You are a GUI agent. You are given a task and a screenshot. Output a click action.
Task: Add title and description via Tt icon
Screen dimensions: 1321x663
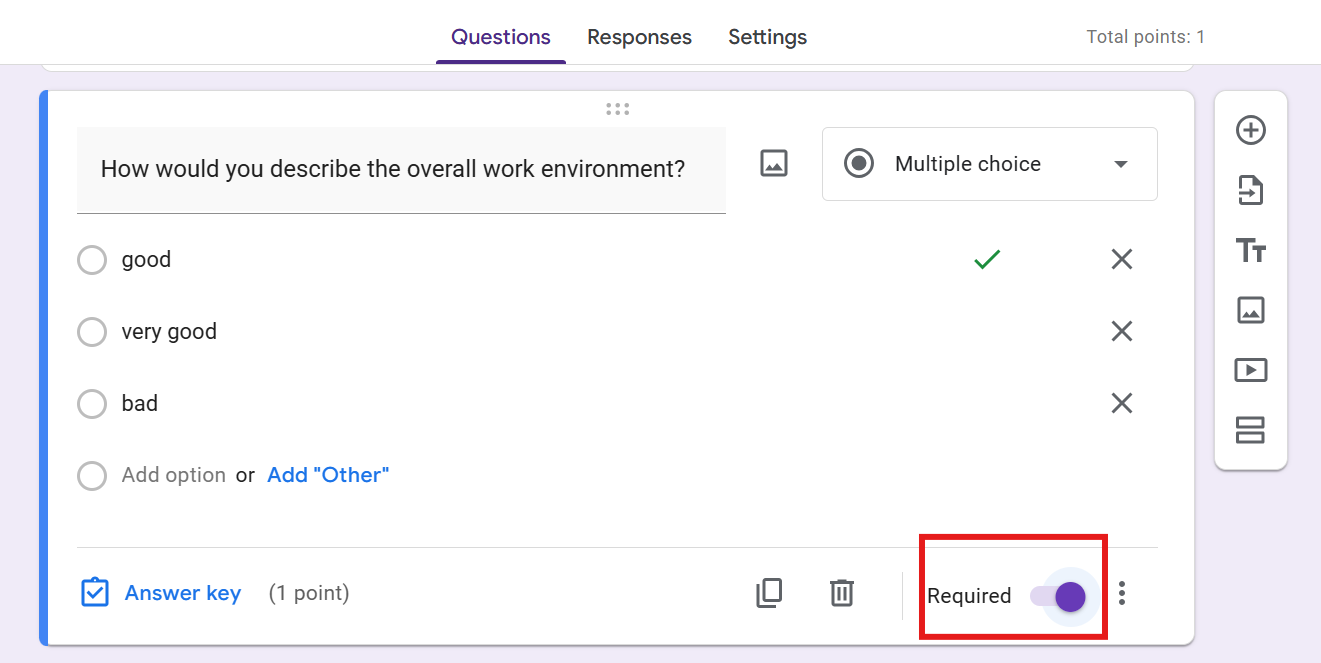pyautogui.click(x=1251, y=250)
